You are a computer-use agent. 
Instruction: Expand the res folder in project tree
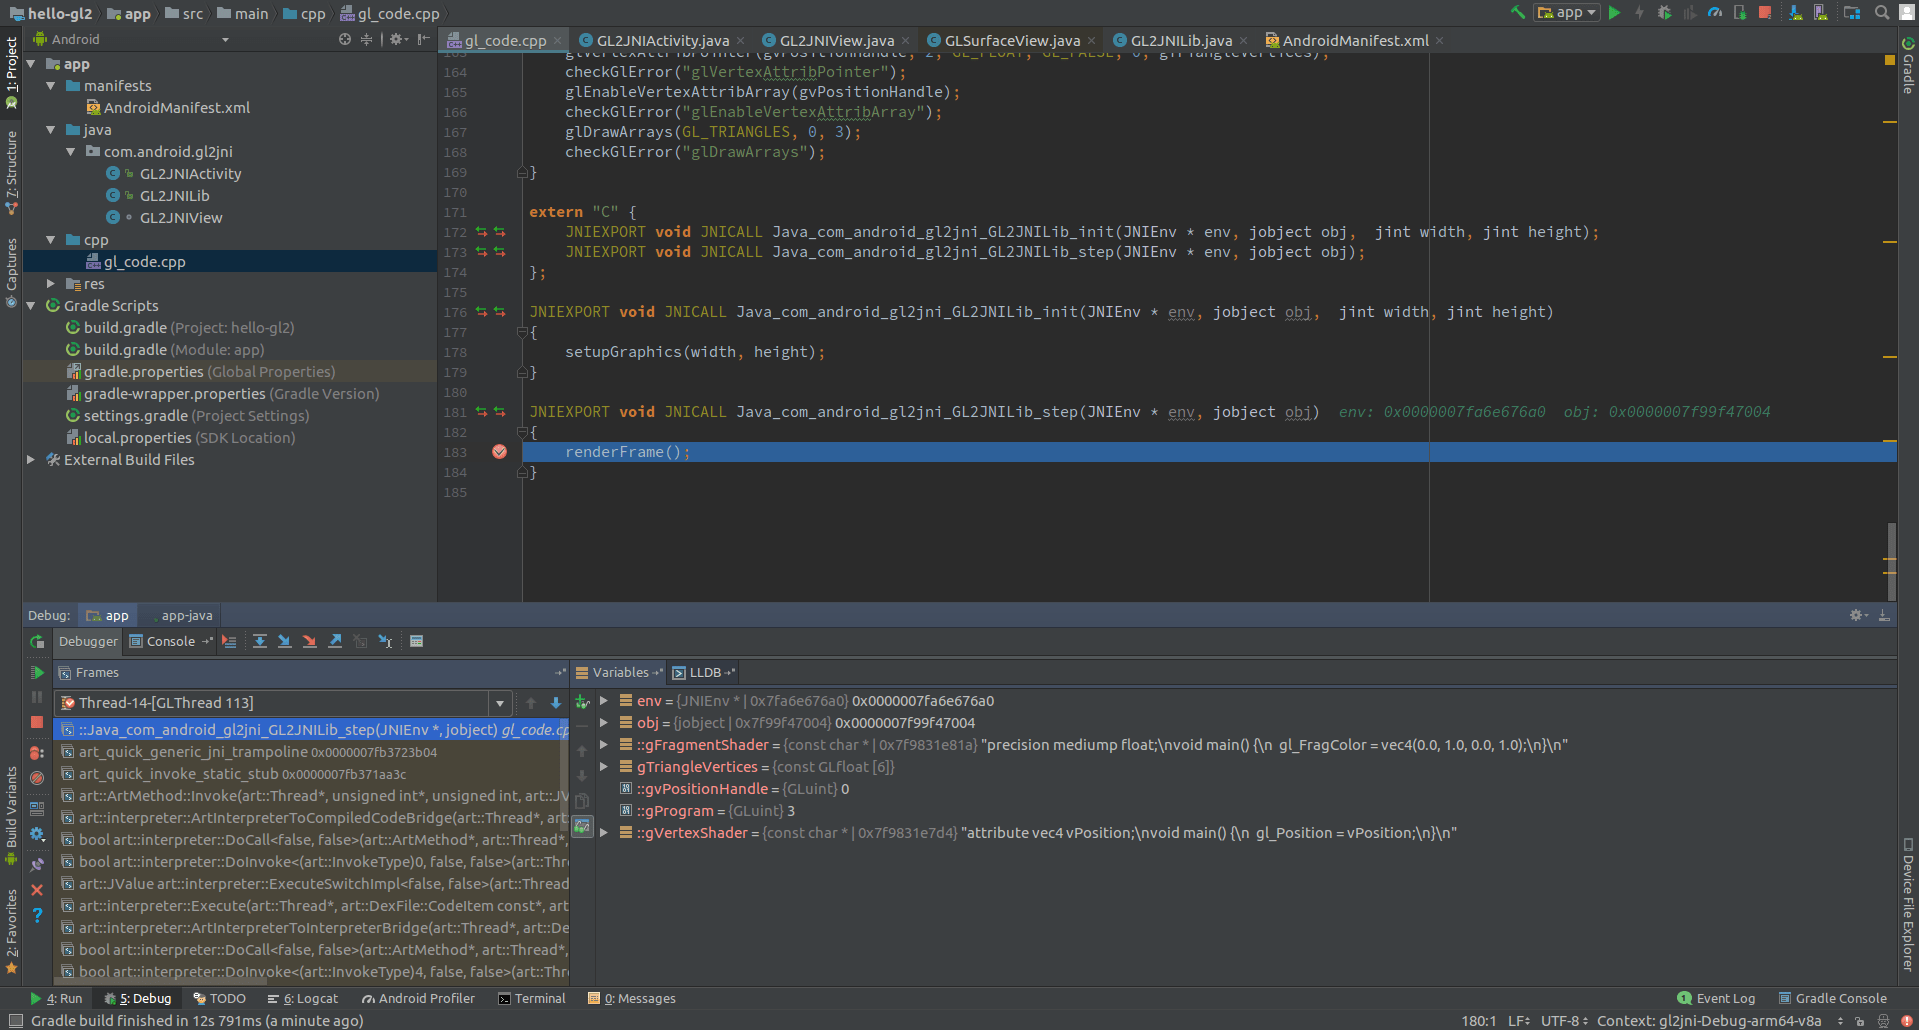[51, 284]
